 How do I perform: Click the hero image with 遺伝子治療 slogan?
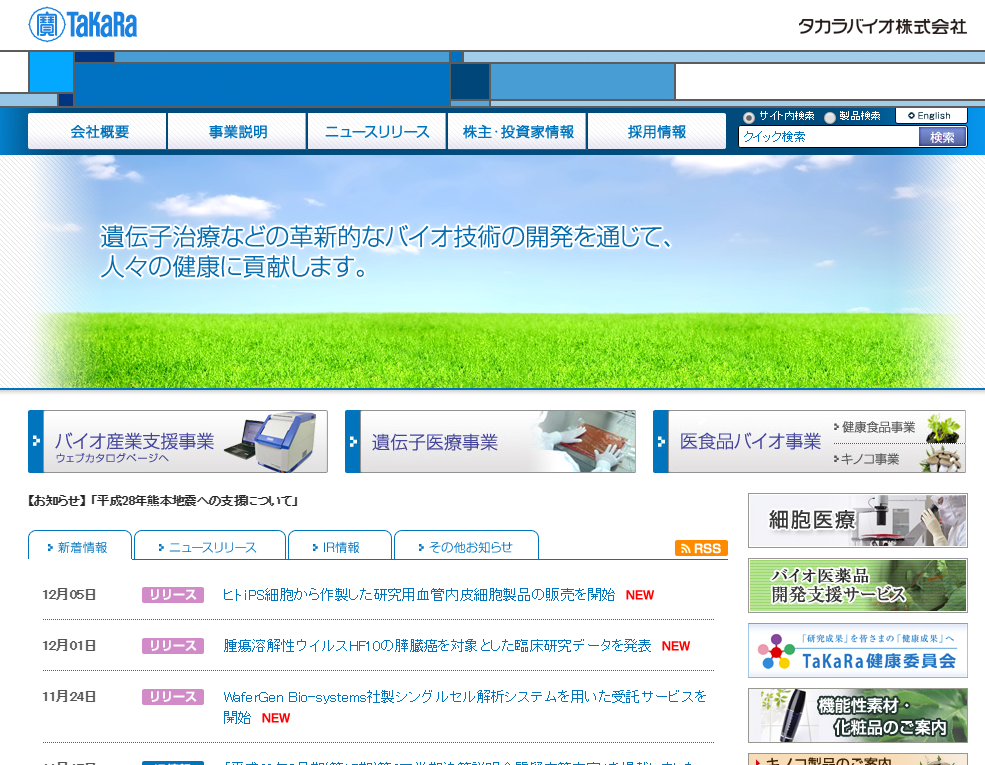coord(492,271)
